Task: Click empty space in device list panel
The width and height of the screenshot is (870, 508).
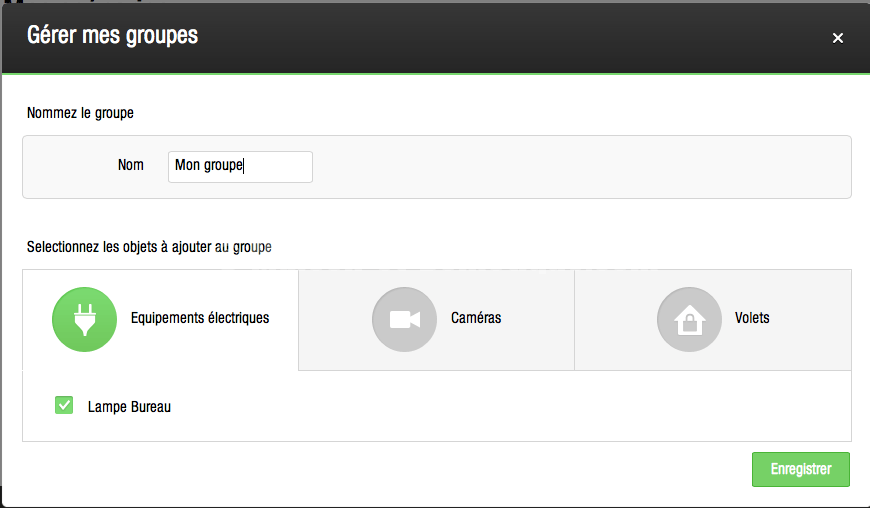Action: 499,407
